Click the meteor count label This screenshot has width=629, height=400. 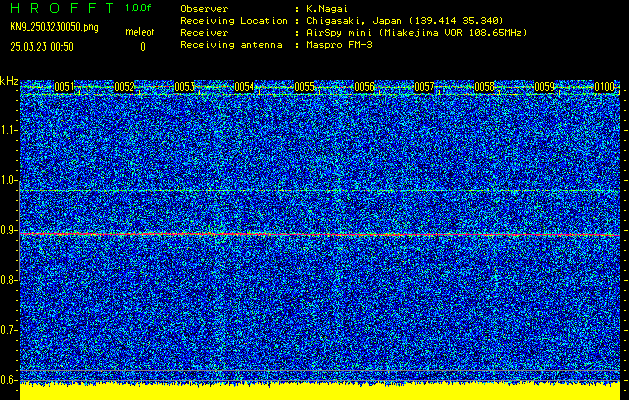pos(140,32)
